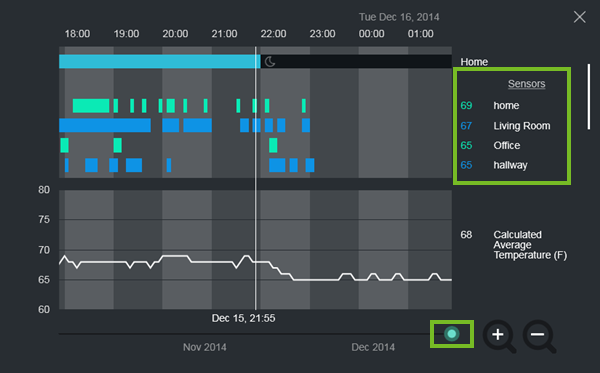Click the longest Living Room activity block

(105, 125)
